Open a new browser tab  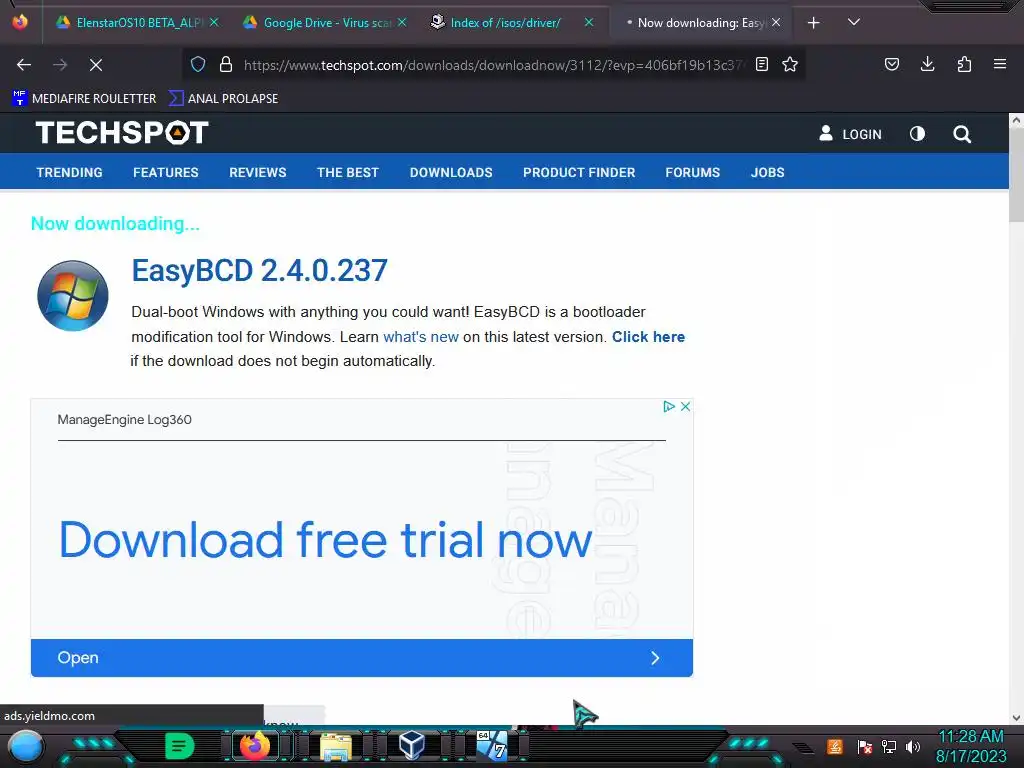(813, 23)
